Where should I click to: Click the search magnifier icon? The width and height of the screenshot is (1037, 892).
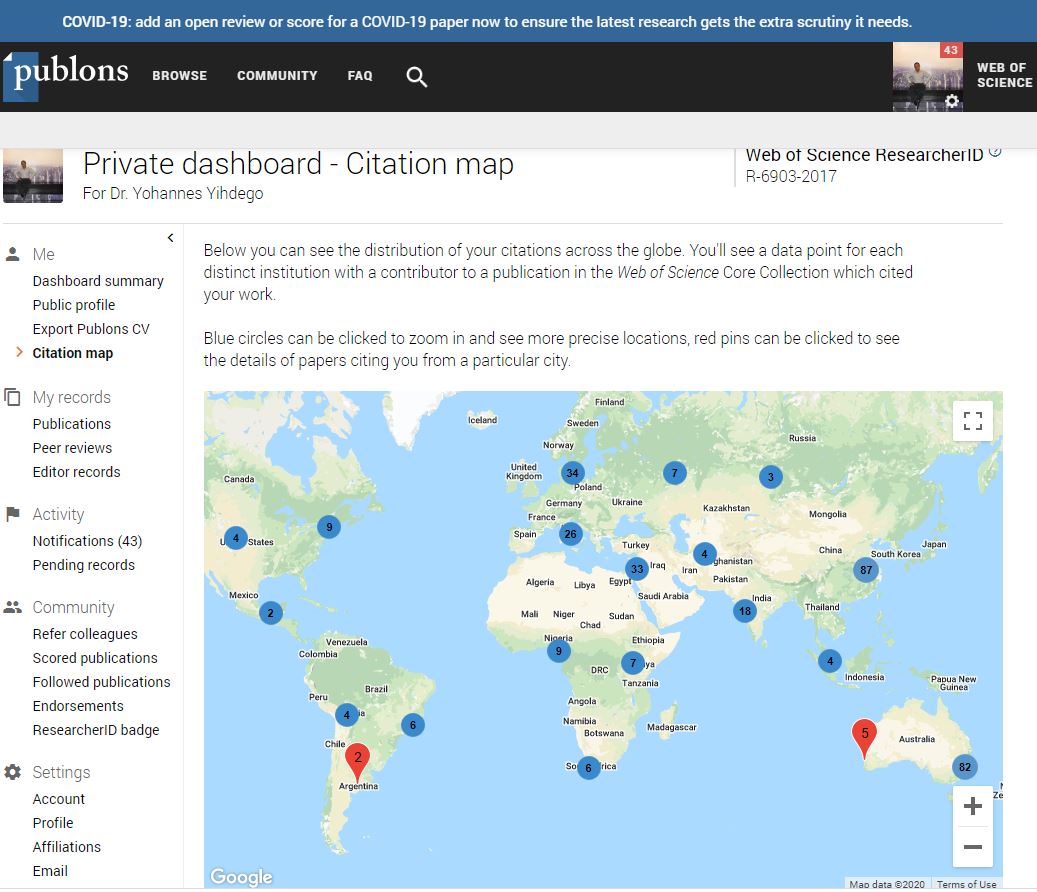[x=417, y=77]
